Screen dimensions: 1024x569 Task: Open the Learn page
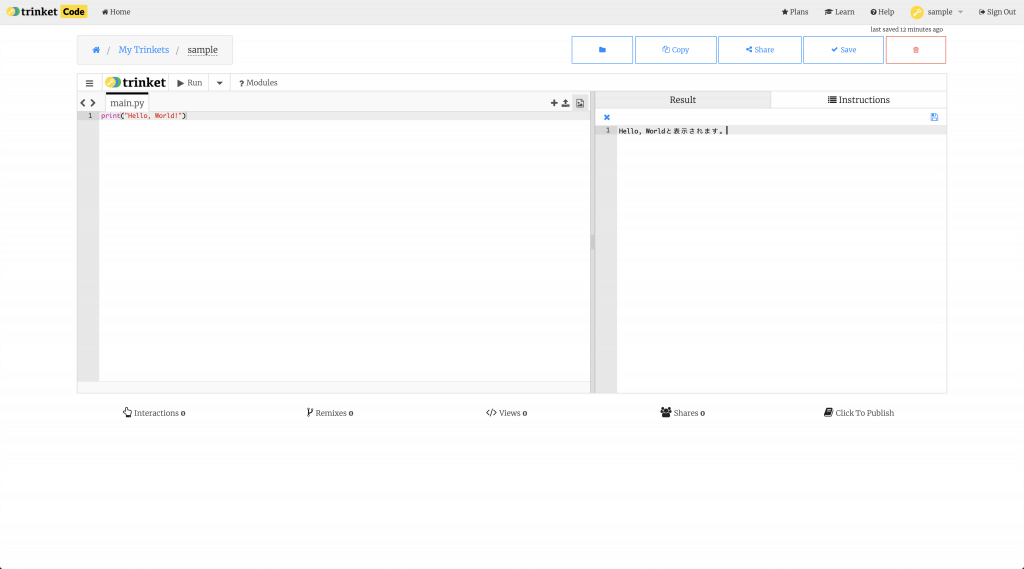click(x=839, y=12)
